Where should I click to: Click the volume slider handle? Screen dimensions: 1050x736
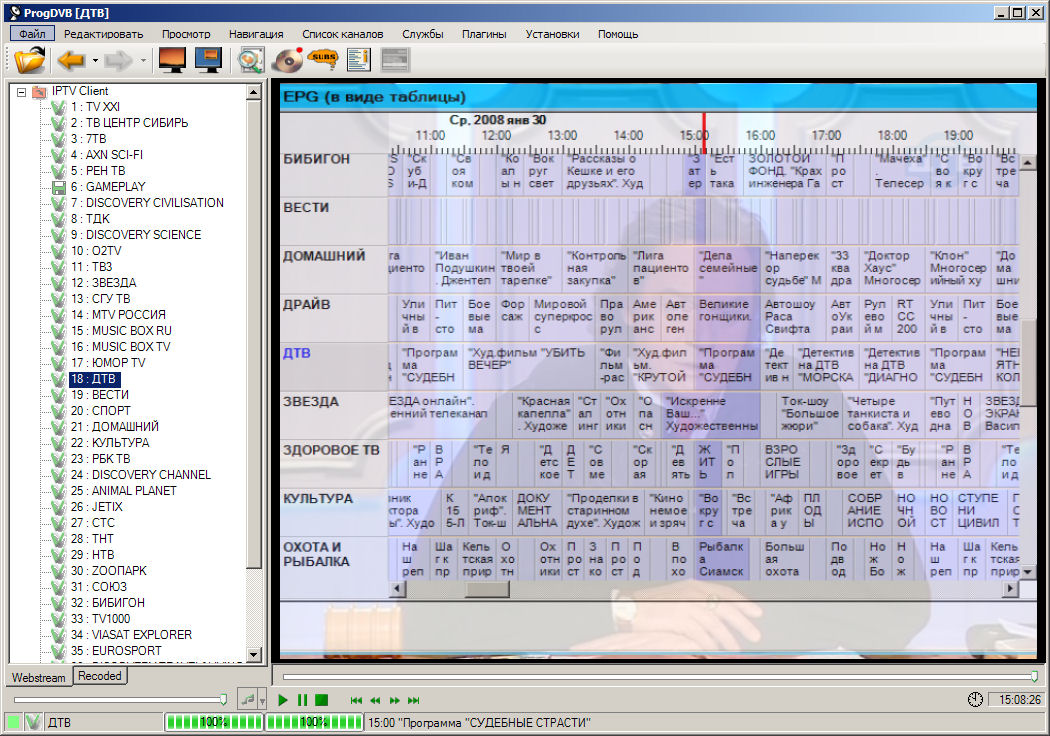pos(224,700)
